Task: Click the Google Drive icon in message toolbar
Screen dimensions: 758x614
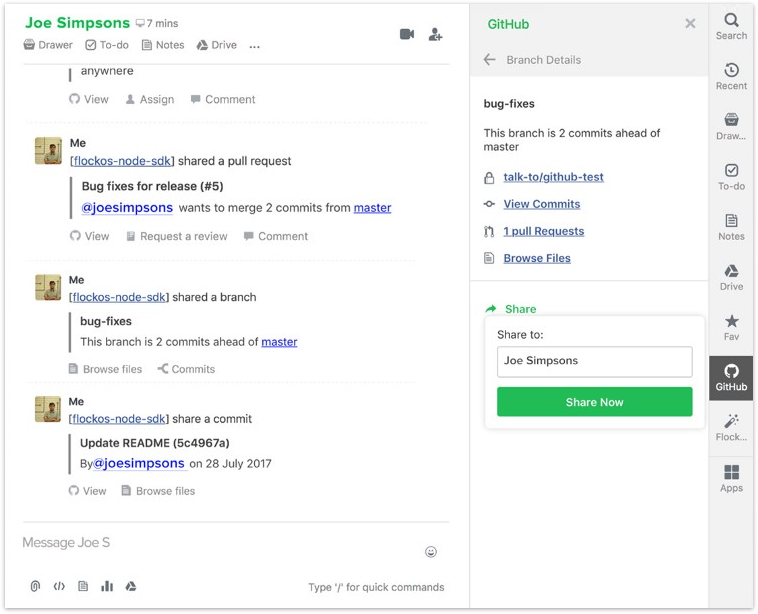Action: click(131, 586)
